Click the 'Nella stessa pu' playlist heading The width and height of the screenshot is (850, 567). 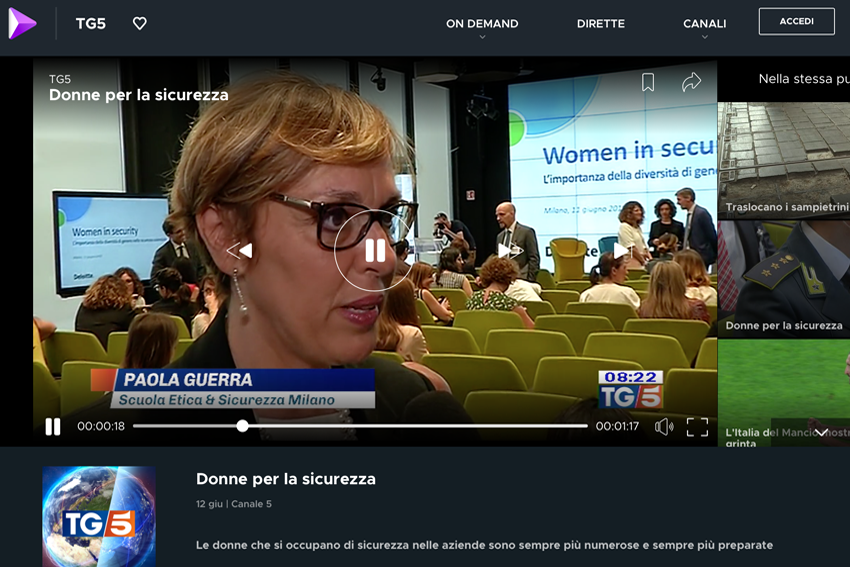(804, 79)
